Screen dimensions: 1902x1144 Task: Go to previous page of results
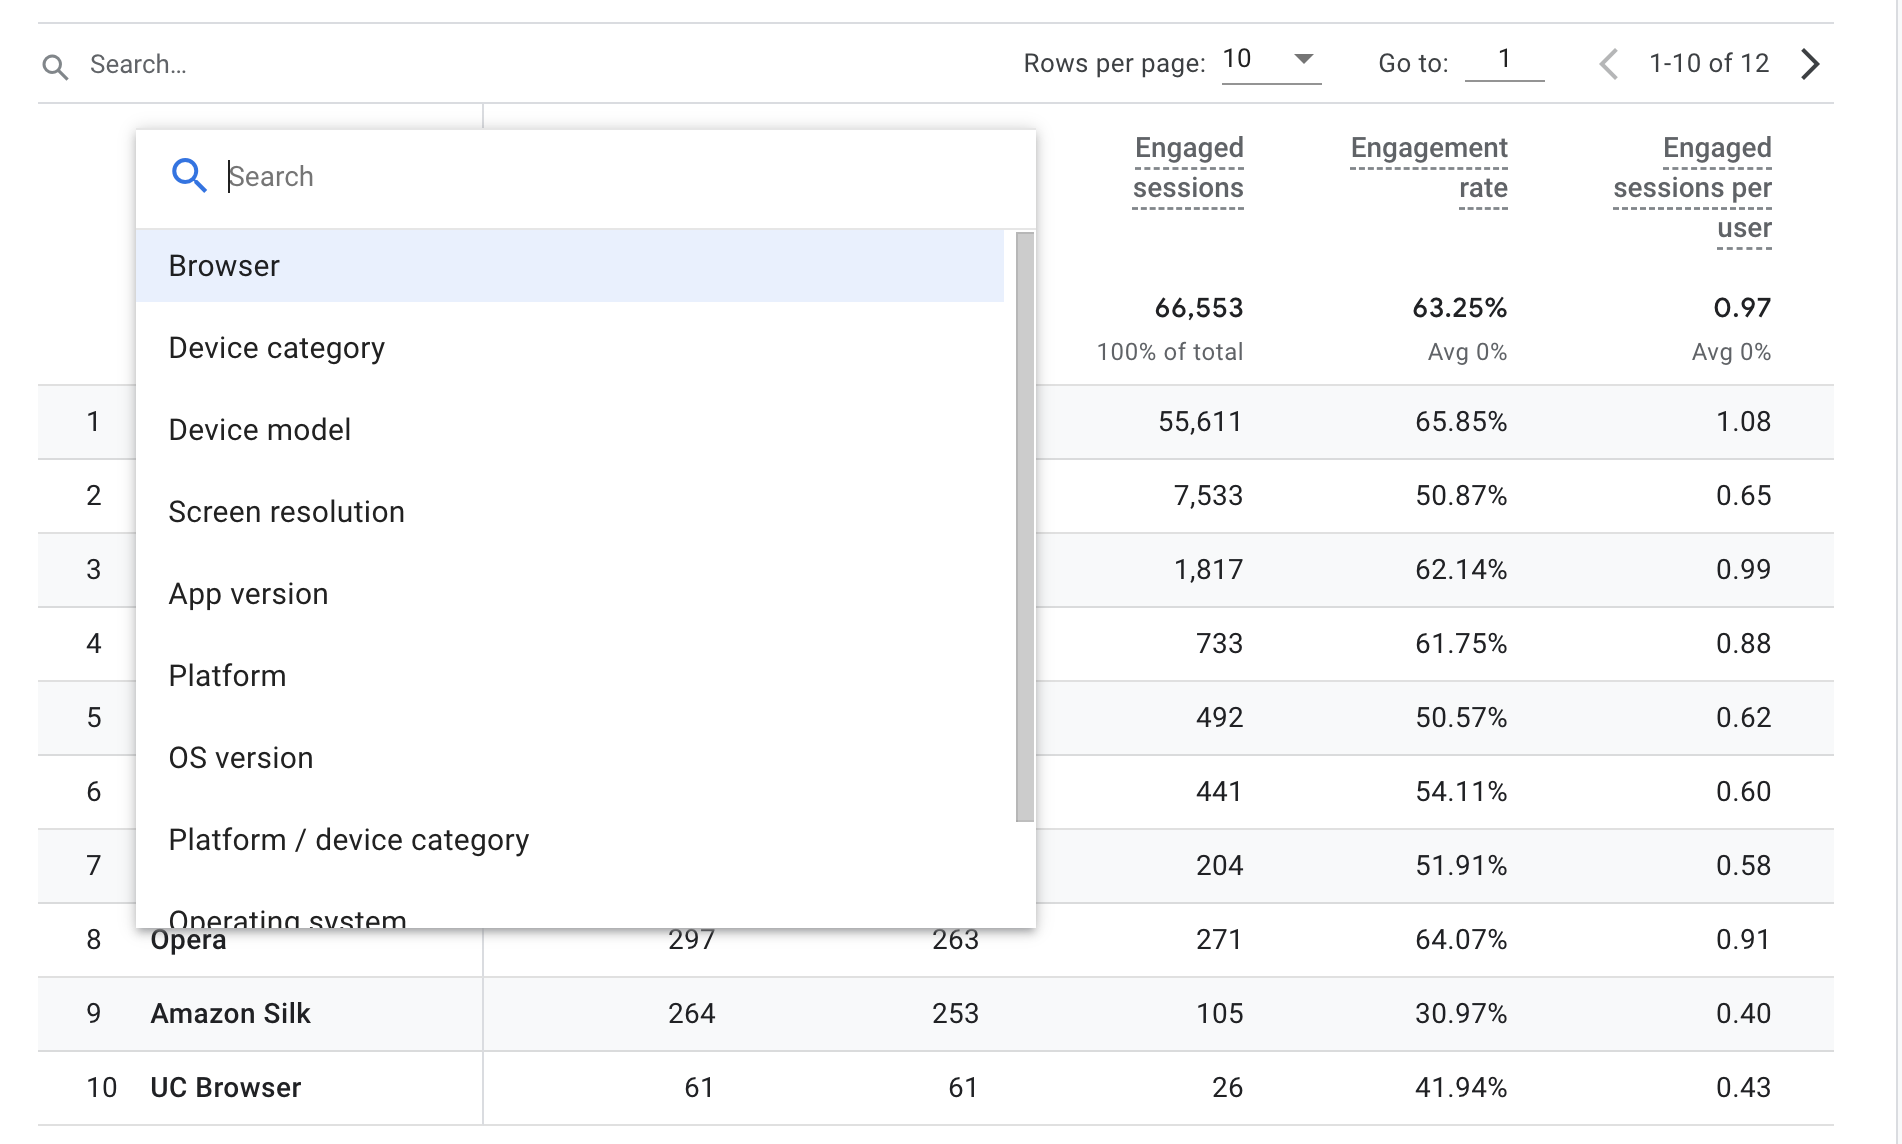point(1608,64)
